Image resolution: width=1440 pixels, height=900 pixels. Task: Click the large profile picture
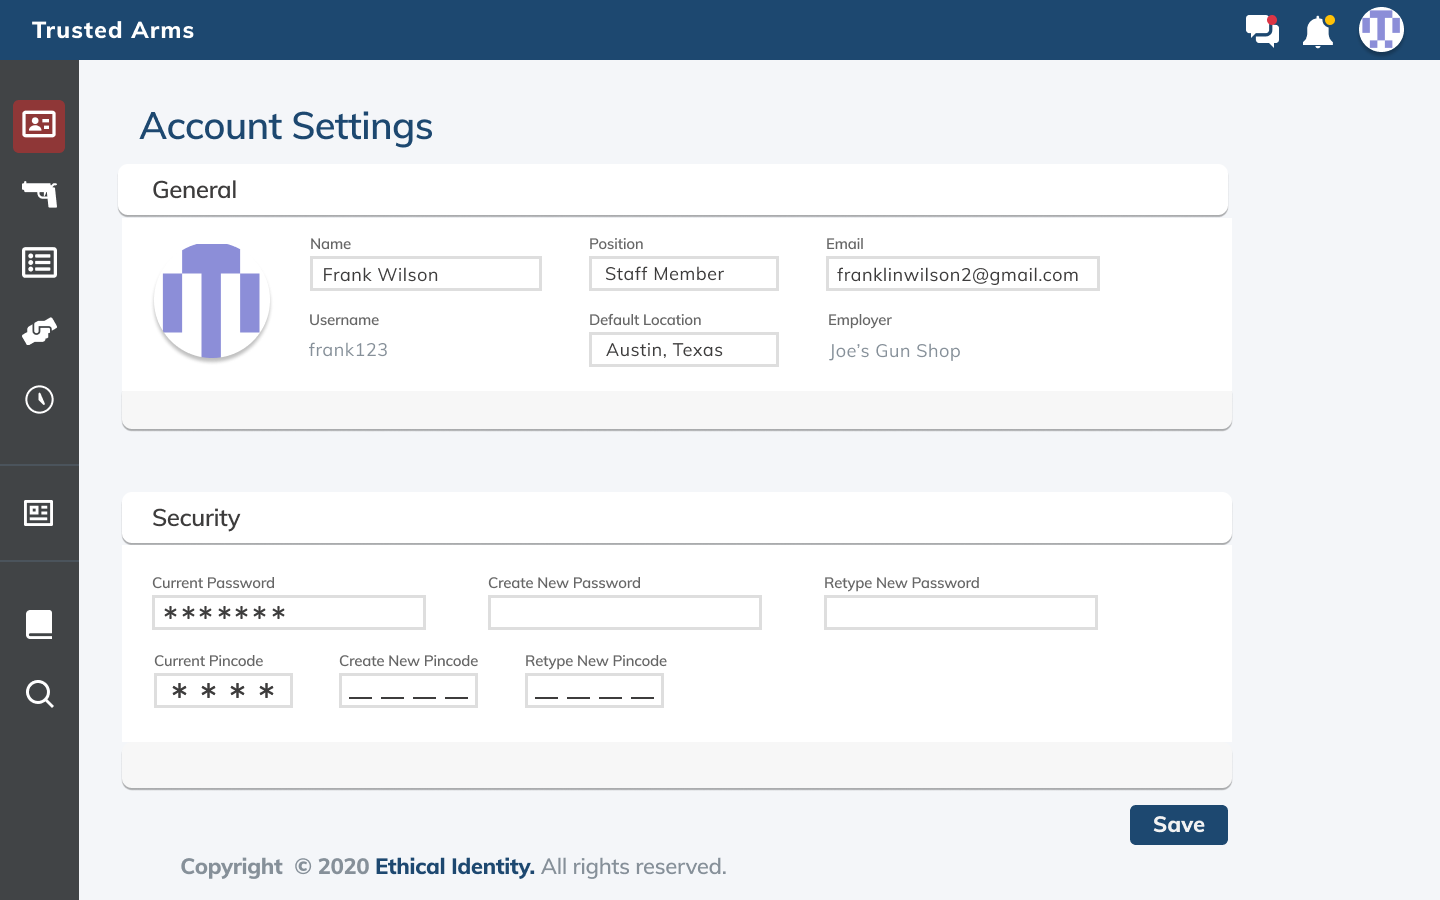(212, 301)
